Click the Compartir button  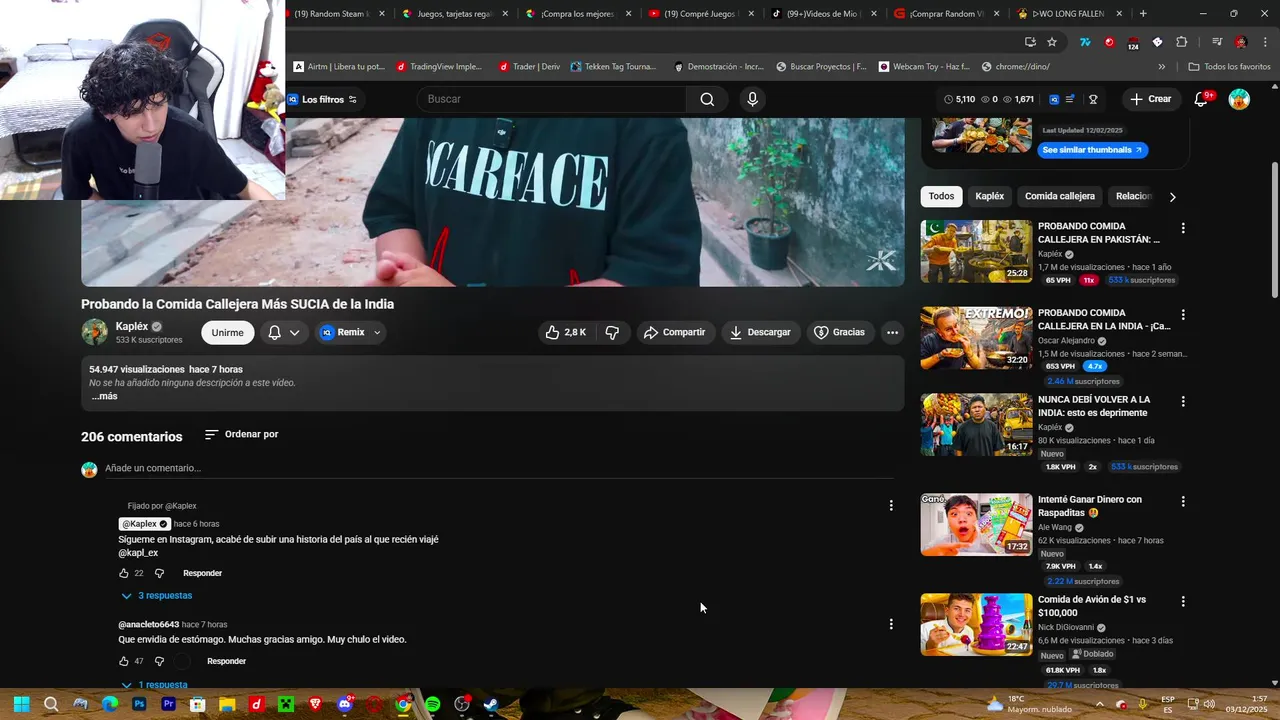coord(674,332)
